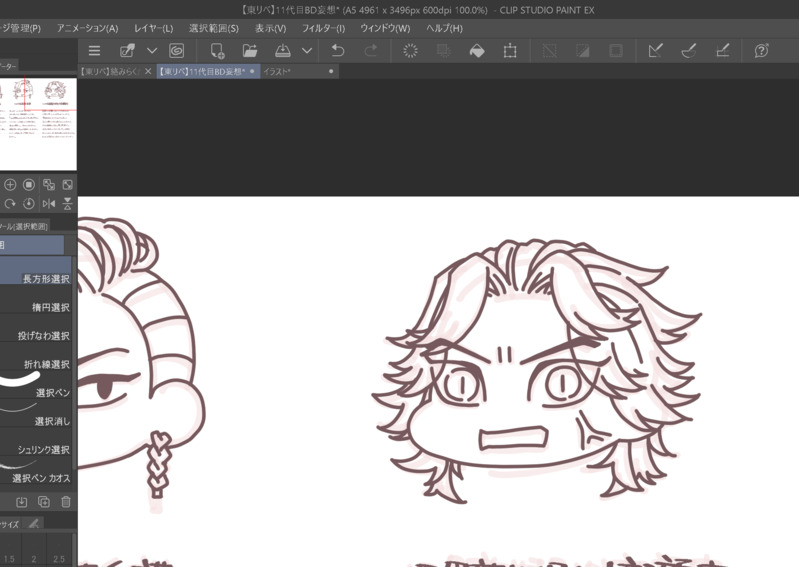Image resolution: width=799 pixels, height=567 pixels.
Task: Toggle Snap to Grid
Action: (x=723, y=50)
